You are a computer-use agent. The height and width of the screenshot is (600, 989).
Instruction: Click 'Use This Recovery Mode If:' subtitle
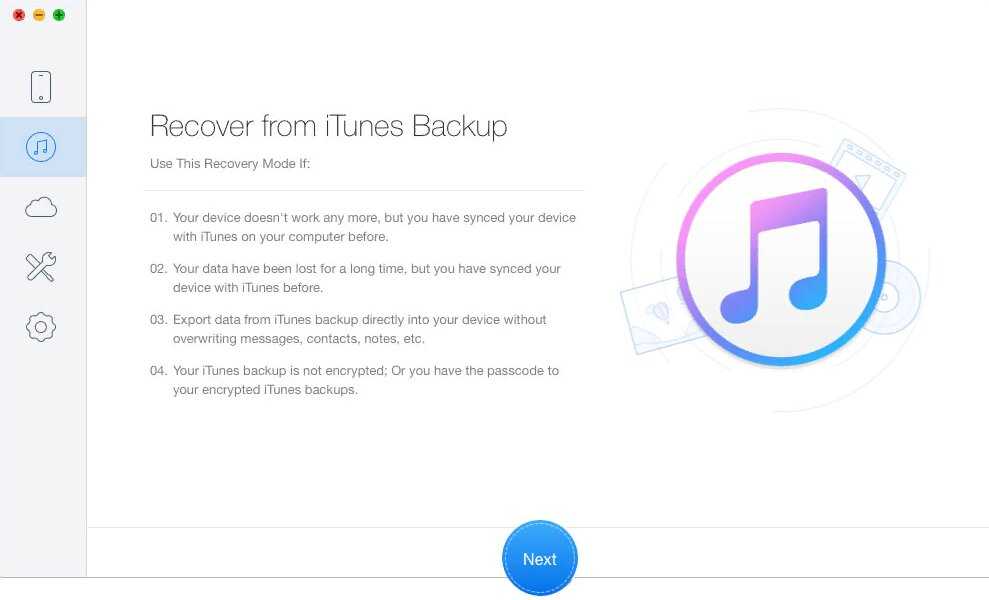click(x=230, y=163)
